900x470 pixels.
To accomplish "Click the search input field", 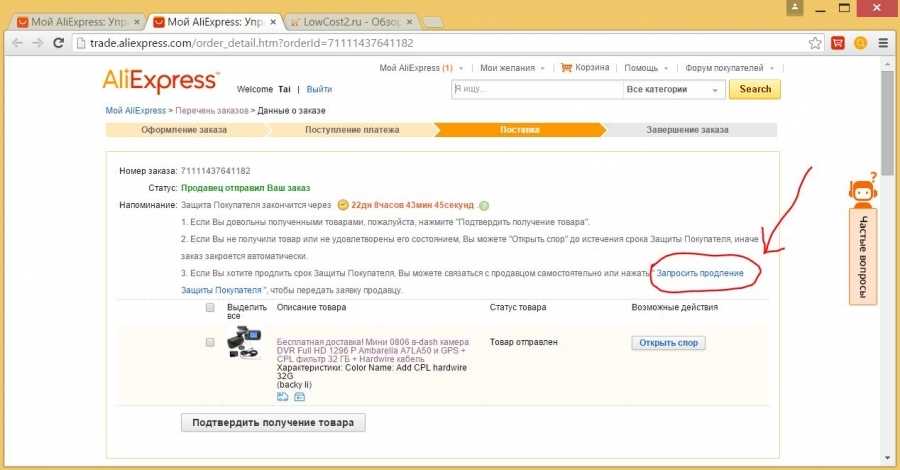I will click(x=533, y=89).
